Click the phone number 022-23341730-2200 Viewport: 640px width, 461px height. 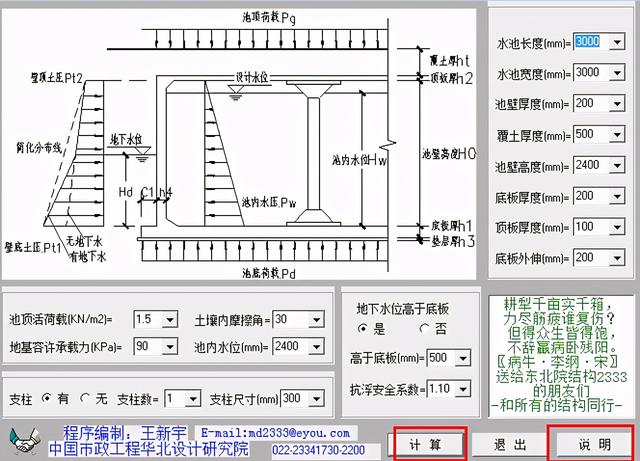coord(318,450)
